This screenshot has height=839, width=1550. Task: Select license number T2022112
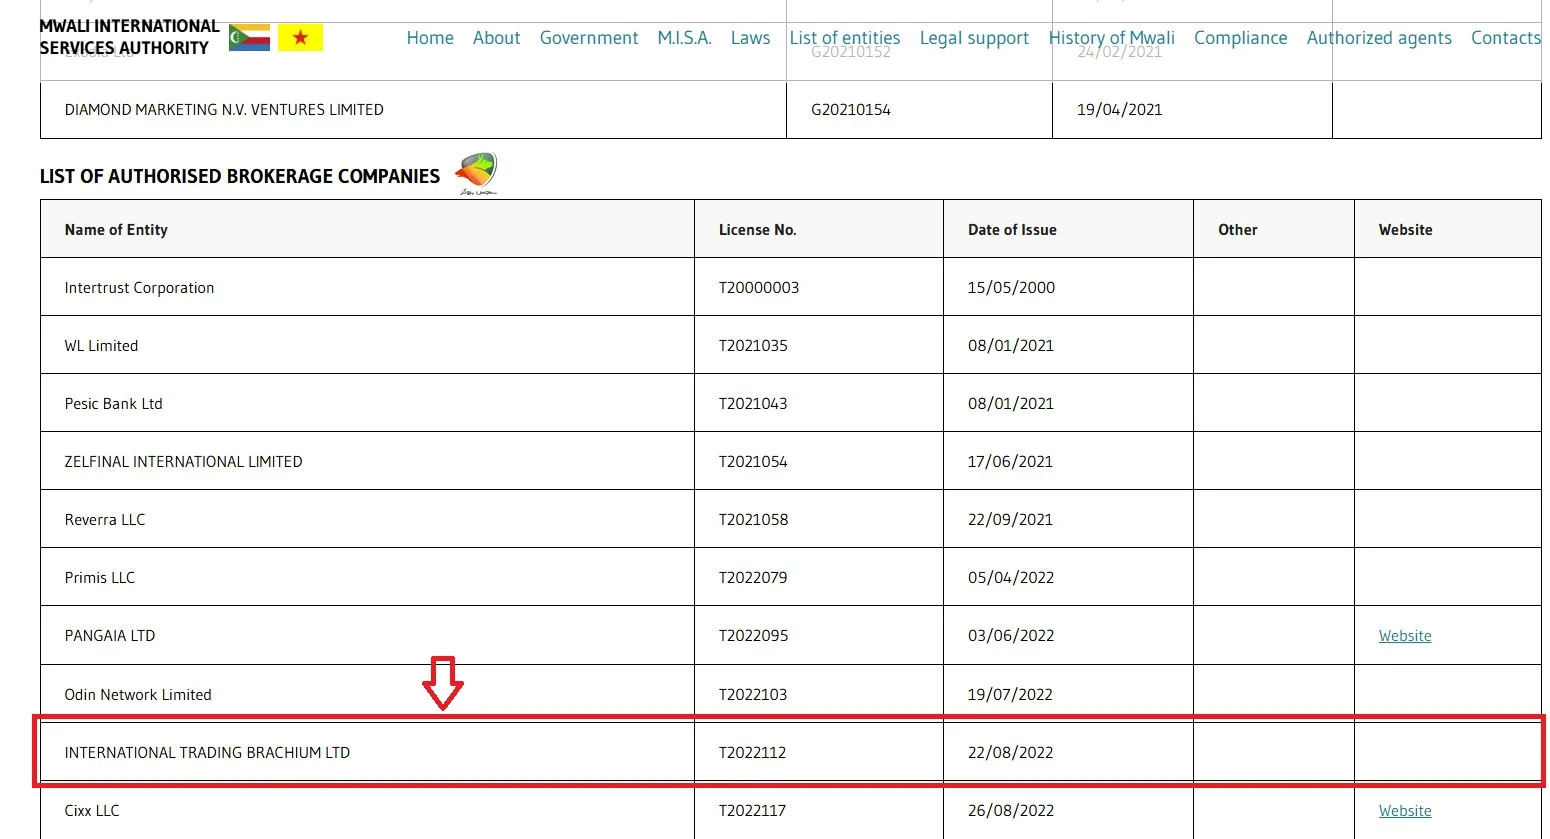753,753
